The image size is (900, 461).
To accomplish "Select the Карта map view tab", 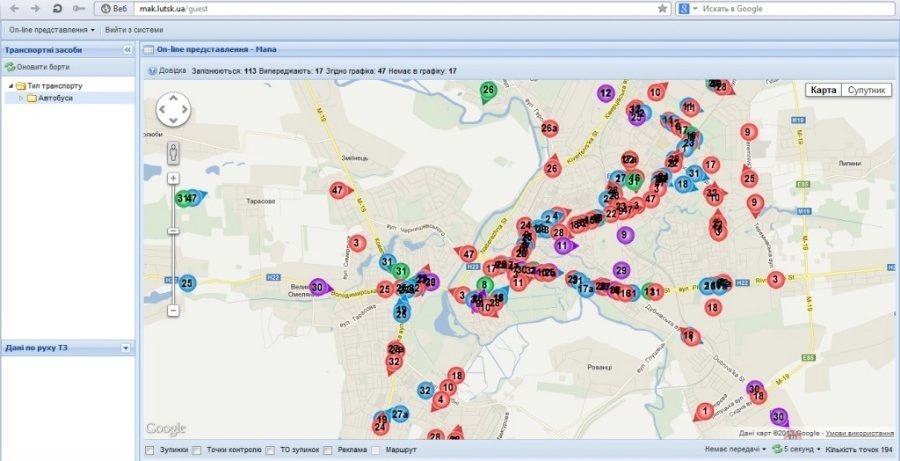I will [x=823, y=90].
